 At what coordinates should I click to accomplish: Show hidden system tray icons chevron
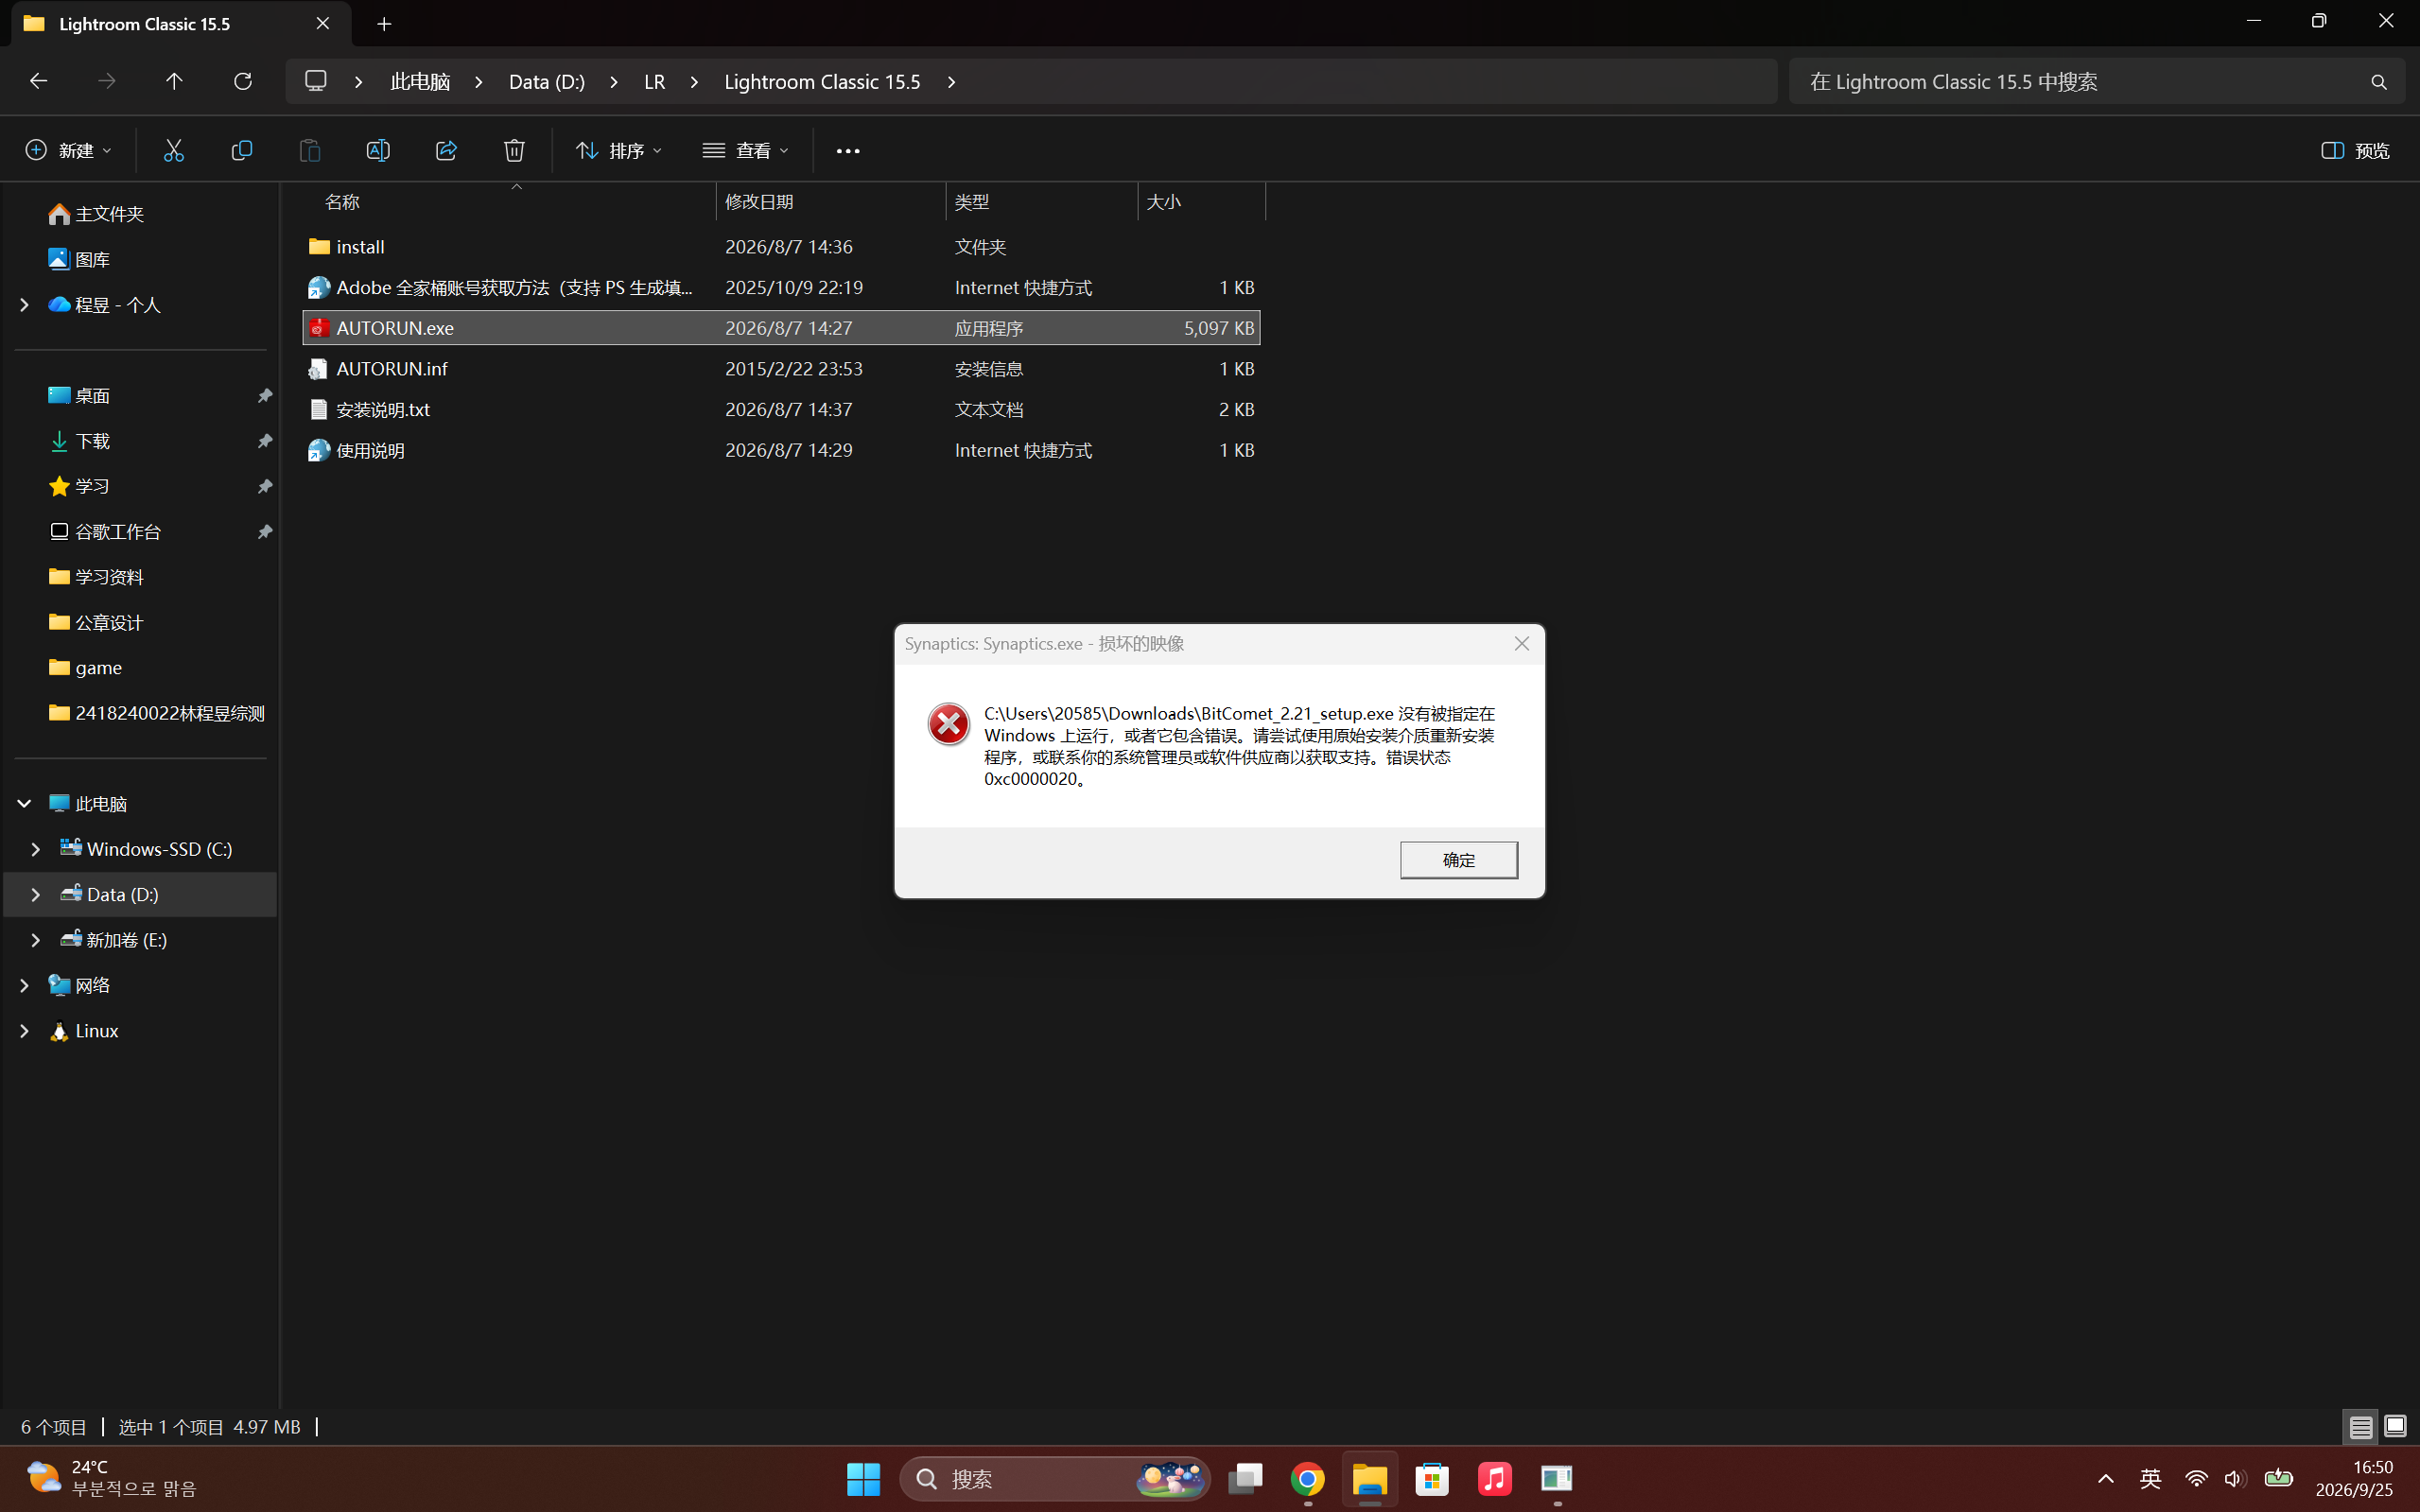(2106, 1478)
